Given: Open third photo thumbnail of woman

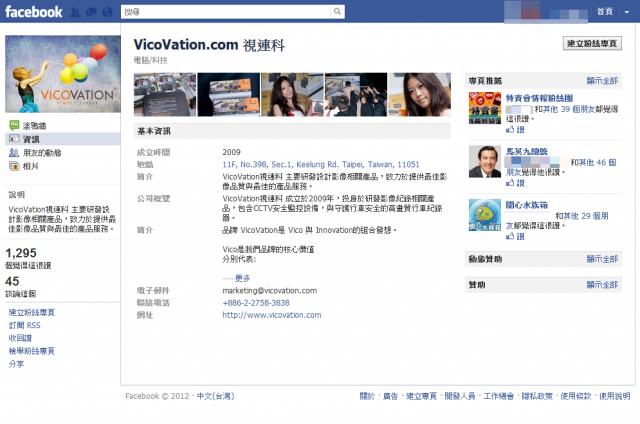Looking at the screenshot, I should [x=292, y=95].
